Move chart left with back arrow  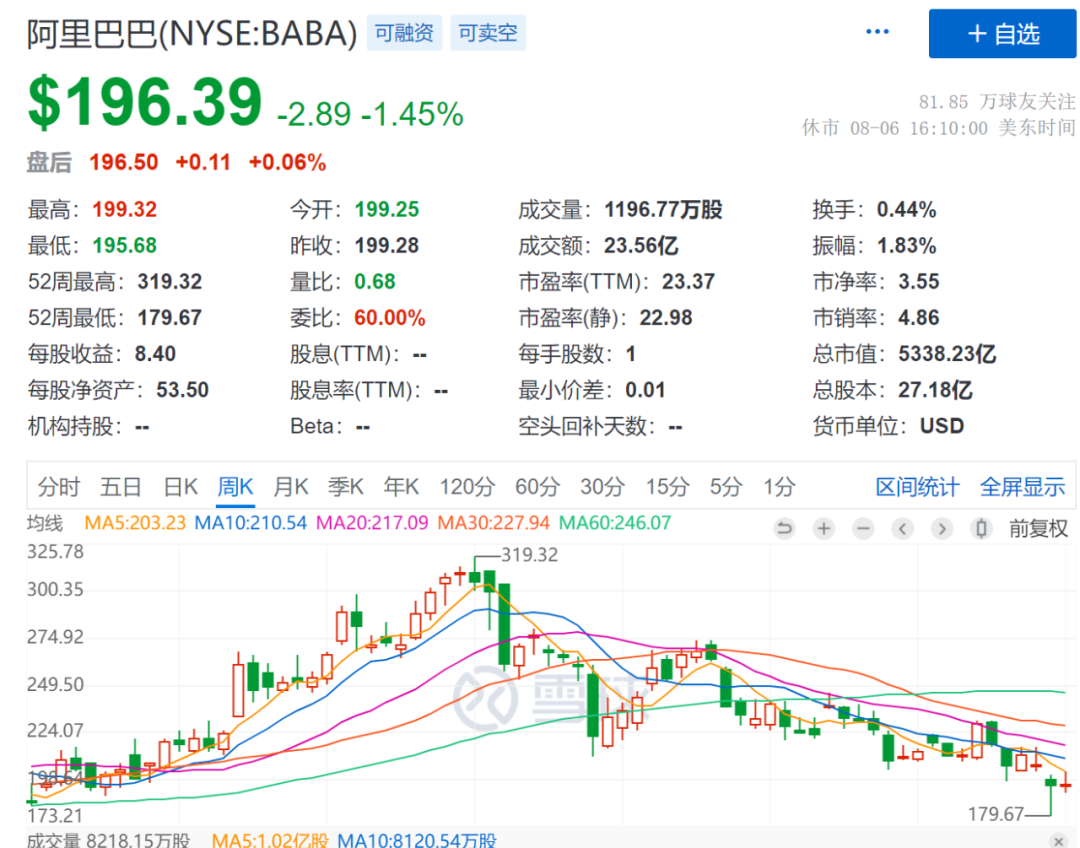[x=902, y=528]
